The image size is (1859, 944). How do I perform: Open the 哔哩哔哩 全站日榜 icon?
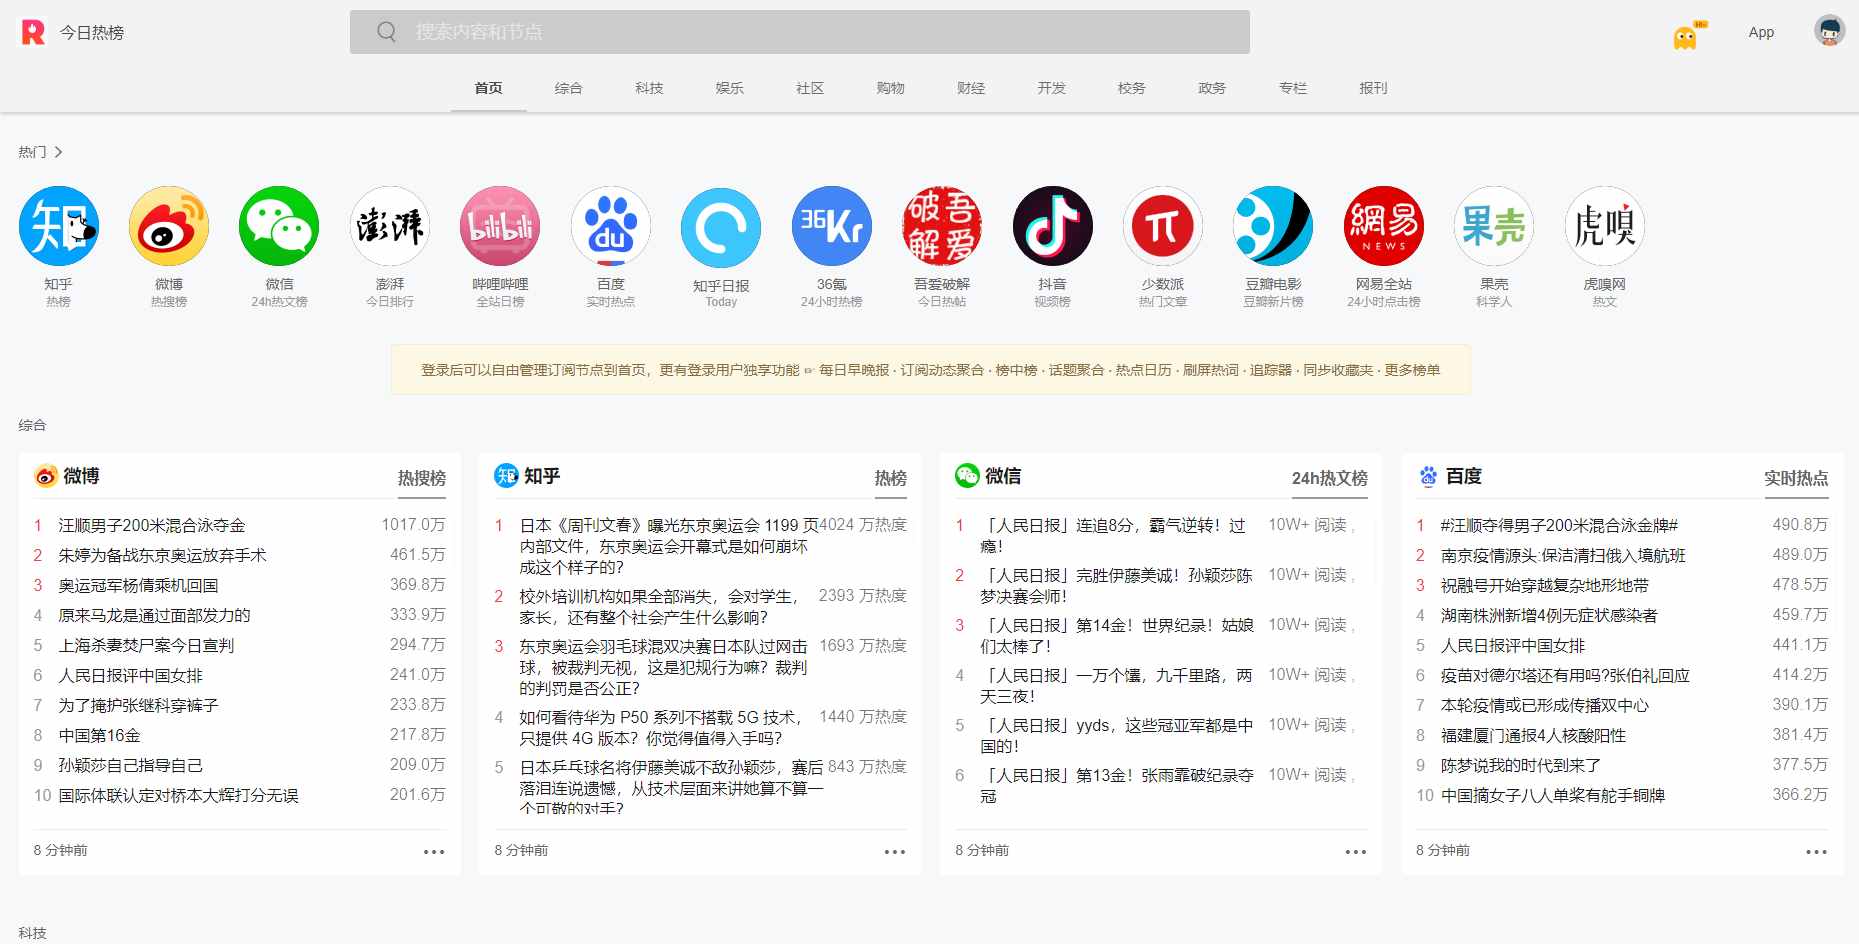[500, 226]
